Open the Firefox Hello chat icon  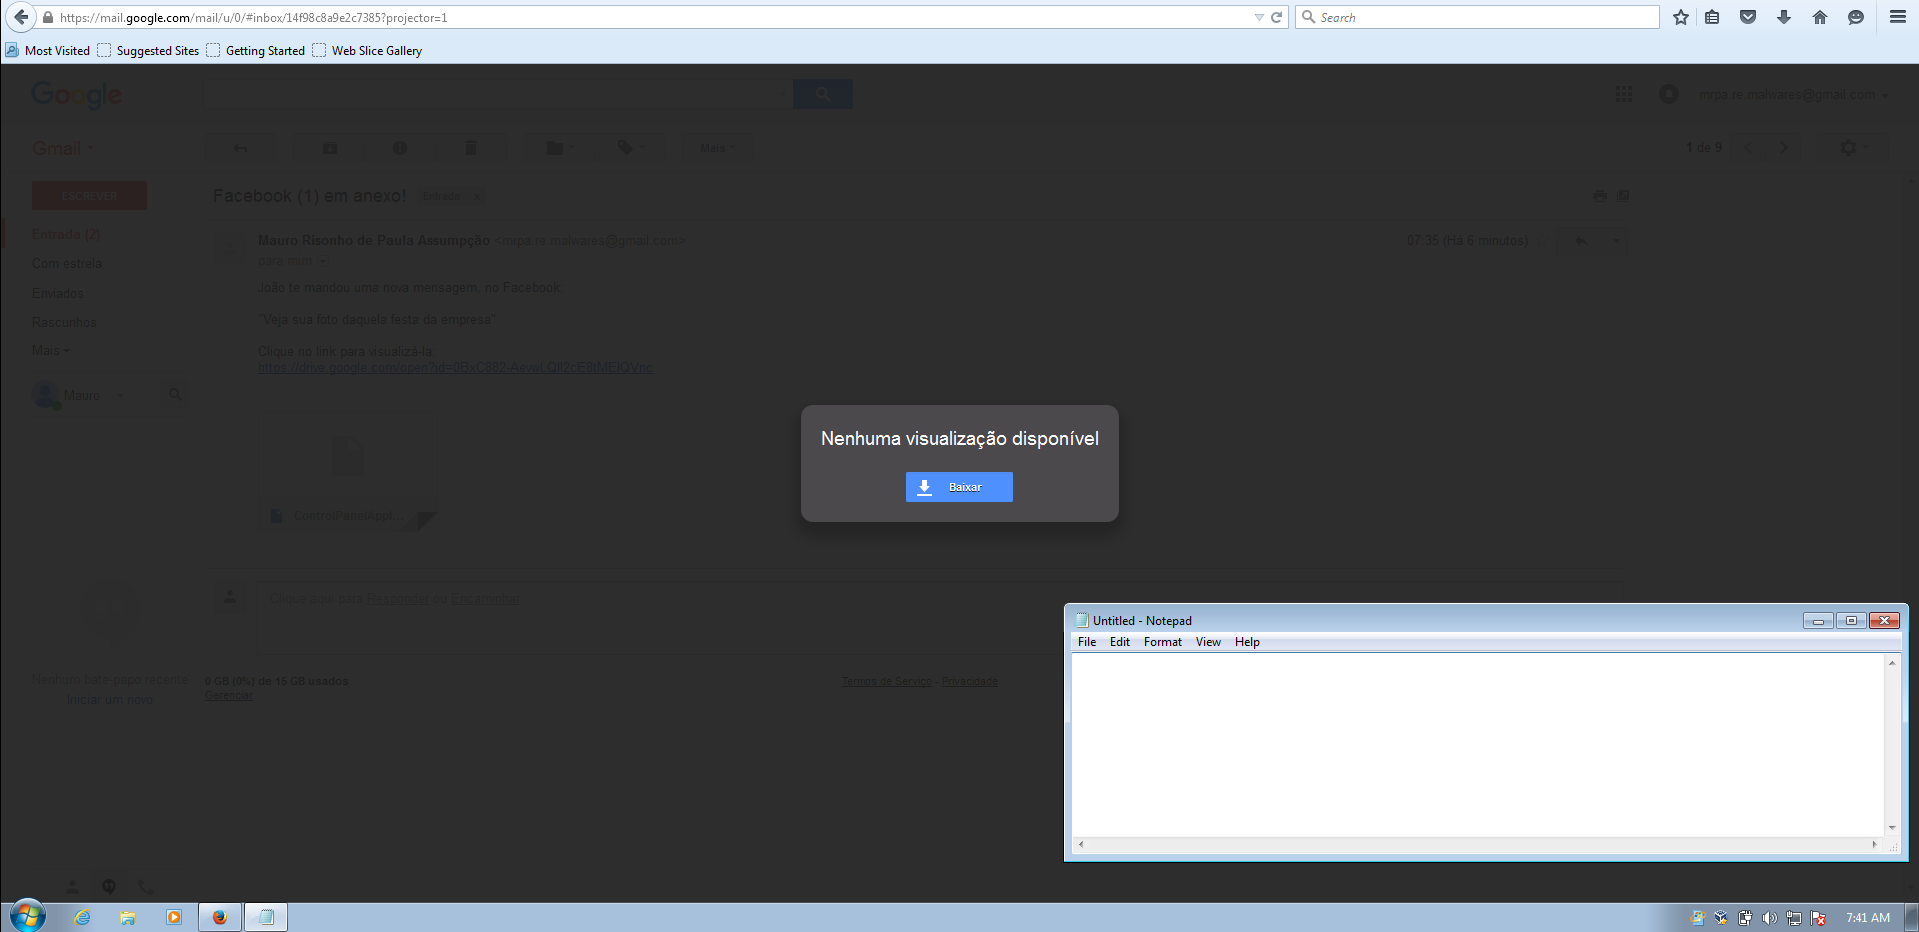click(x=1856, y=17)
